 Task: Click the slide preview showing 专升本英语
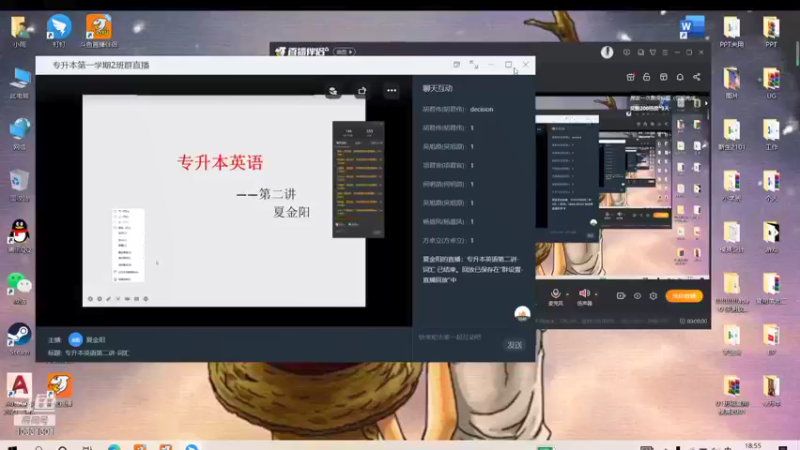pyautogui.click(x=224, y=201)
